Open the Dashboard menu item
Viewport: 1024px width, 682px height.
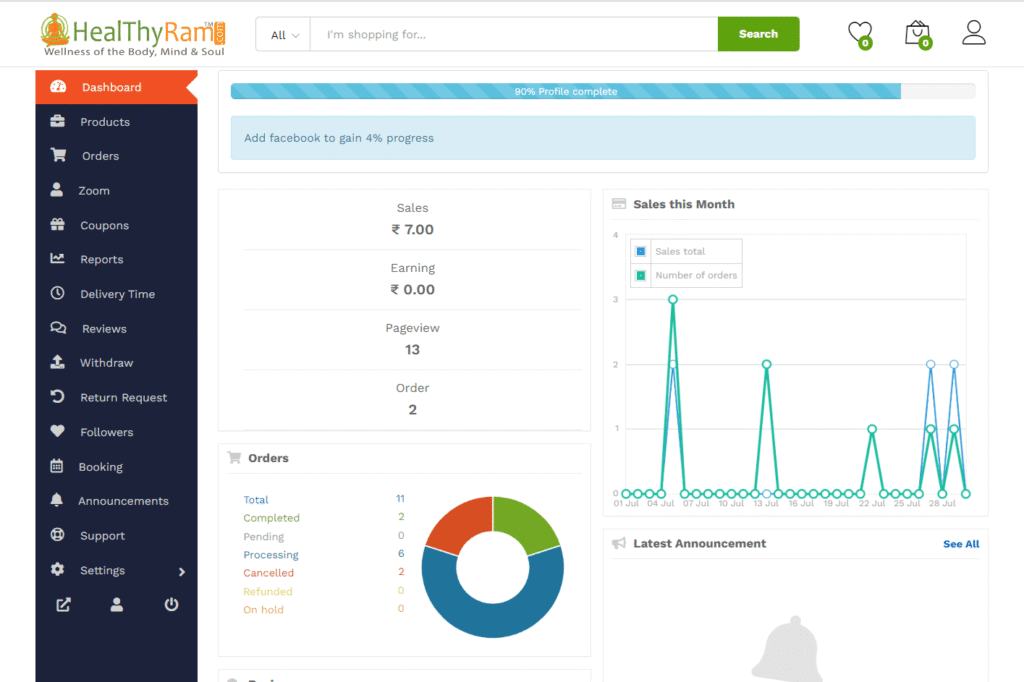coord(116,87)
